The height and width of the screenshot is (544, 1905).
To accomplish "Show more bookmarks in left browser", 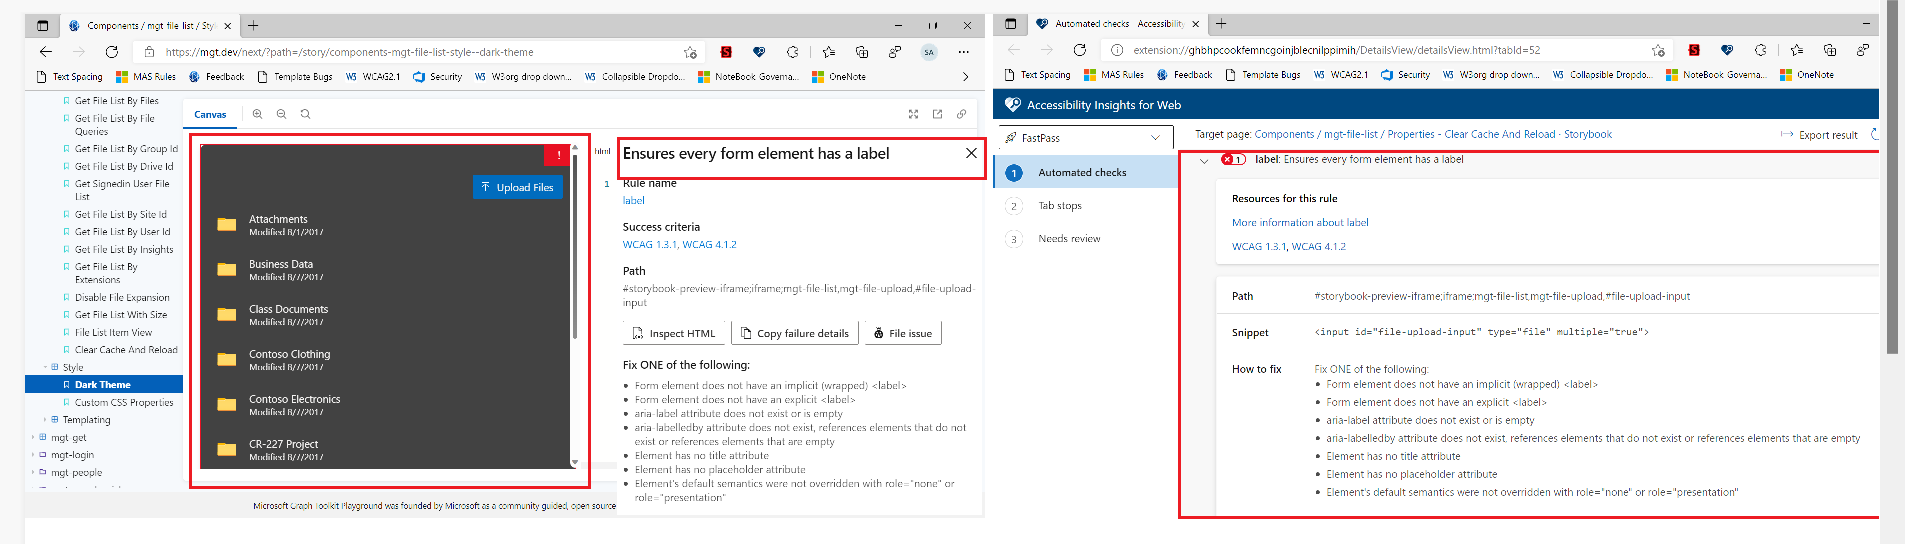I will tap(965, 76).
